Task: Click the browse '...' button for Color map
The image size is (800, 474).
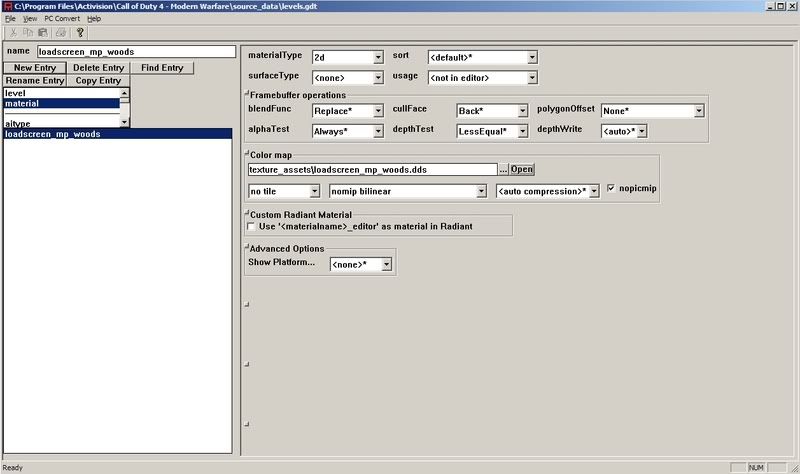Action: pyautogui.click(x=504, y=169)
